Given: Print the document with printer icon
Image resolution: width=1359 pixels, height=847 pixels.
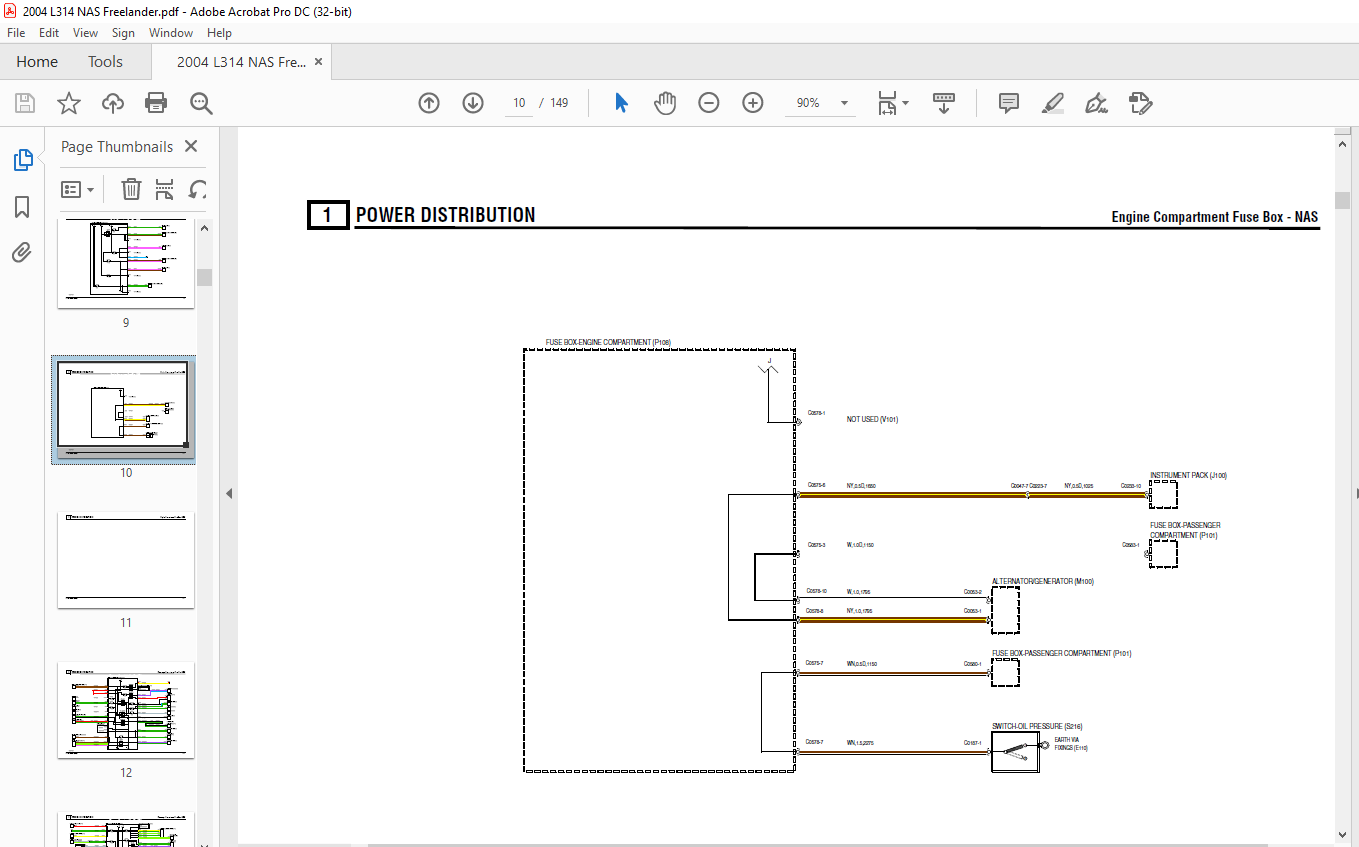Looking at the screenshot, I should click(156, 103).
